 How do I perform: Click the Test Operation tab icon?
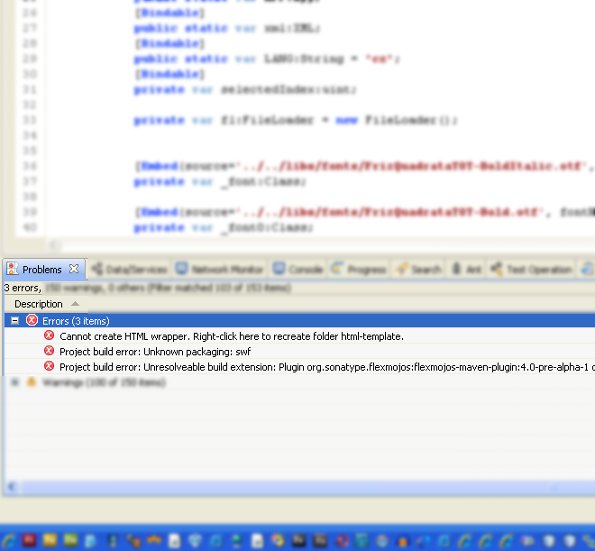click(x=496, y=269)
